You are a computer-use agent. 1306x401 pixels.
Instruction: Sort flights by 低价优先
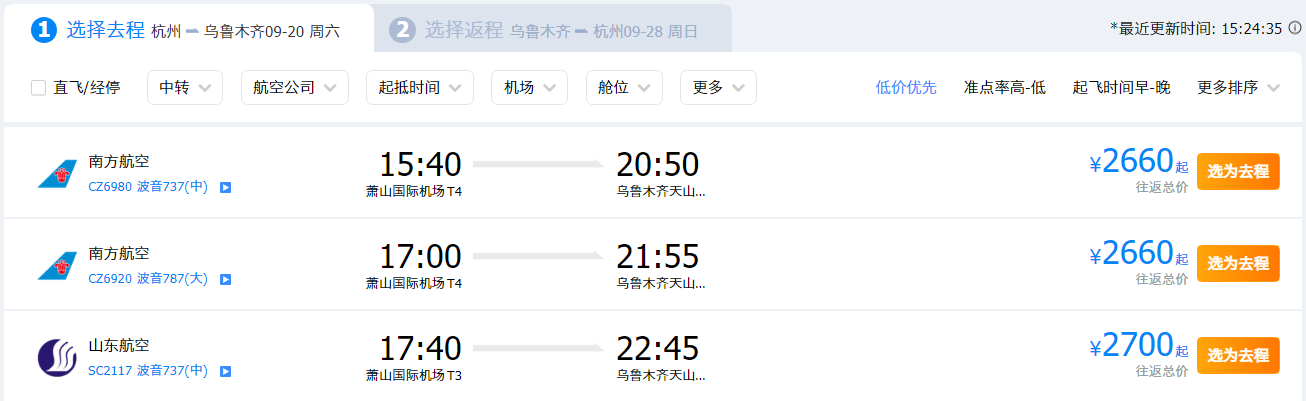[x=906, y=88]
